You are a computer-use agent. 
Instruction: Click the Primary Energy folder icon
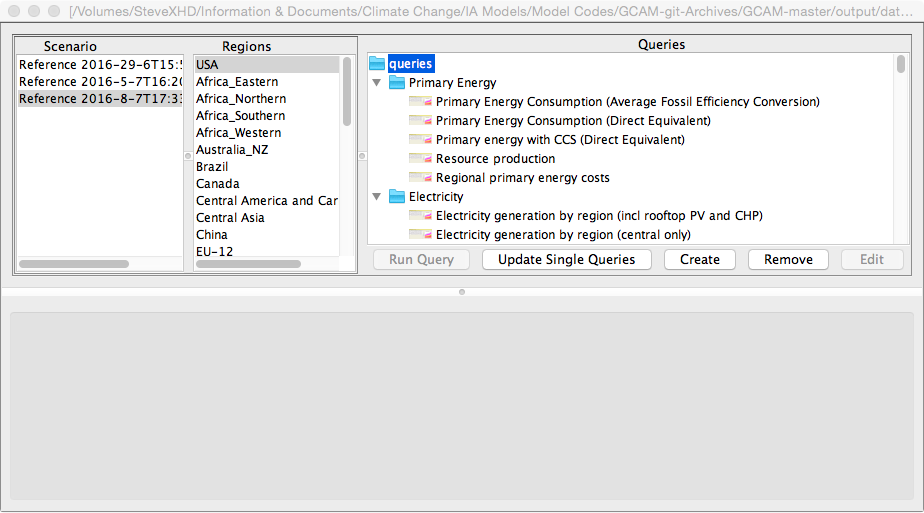pyautogui.click(x=397, y=82)
